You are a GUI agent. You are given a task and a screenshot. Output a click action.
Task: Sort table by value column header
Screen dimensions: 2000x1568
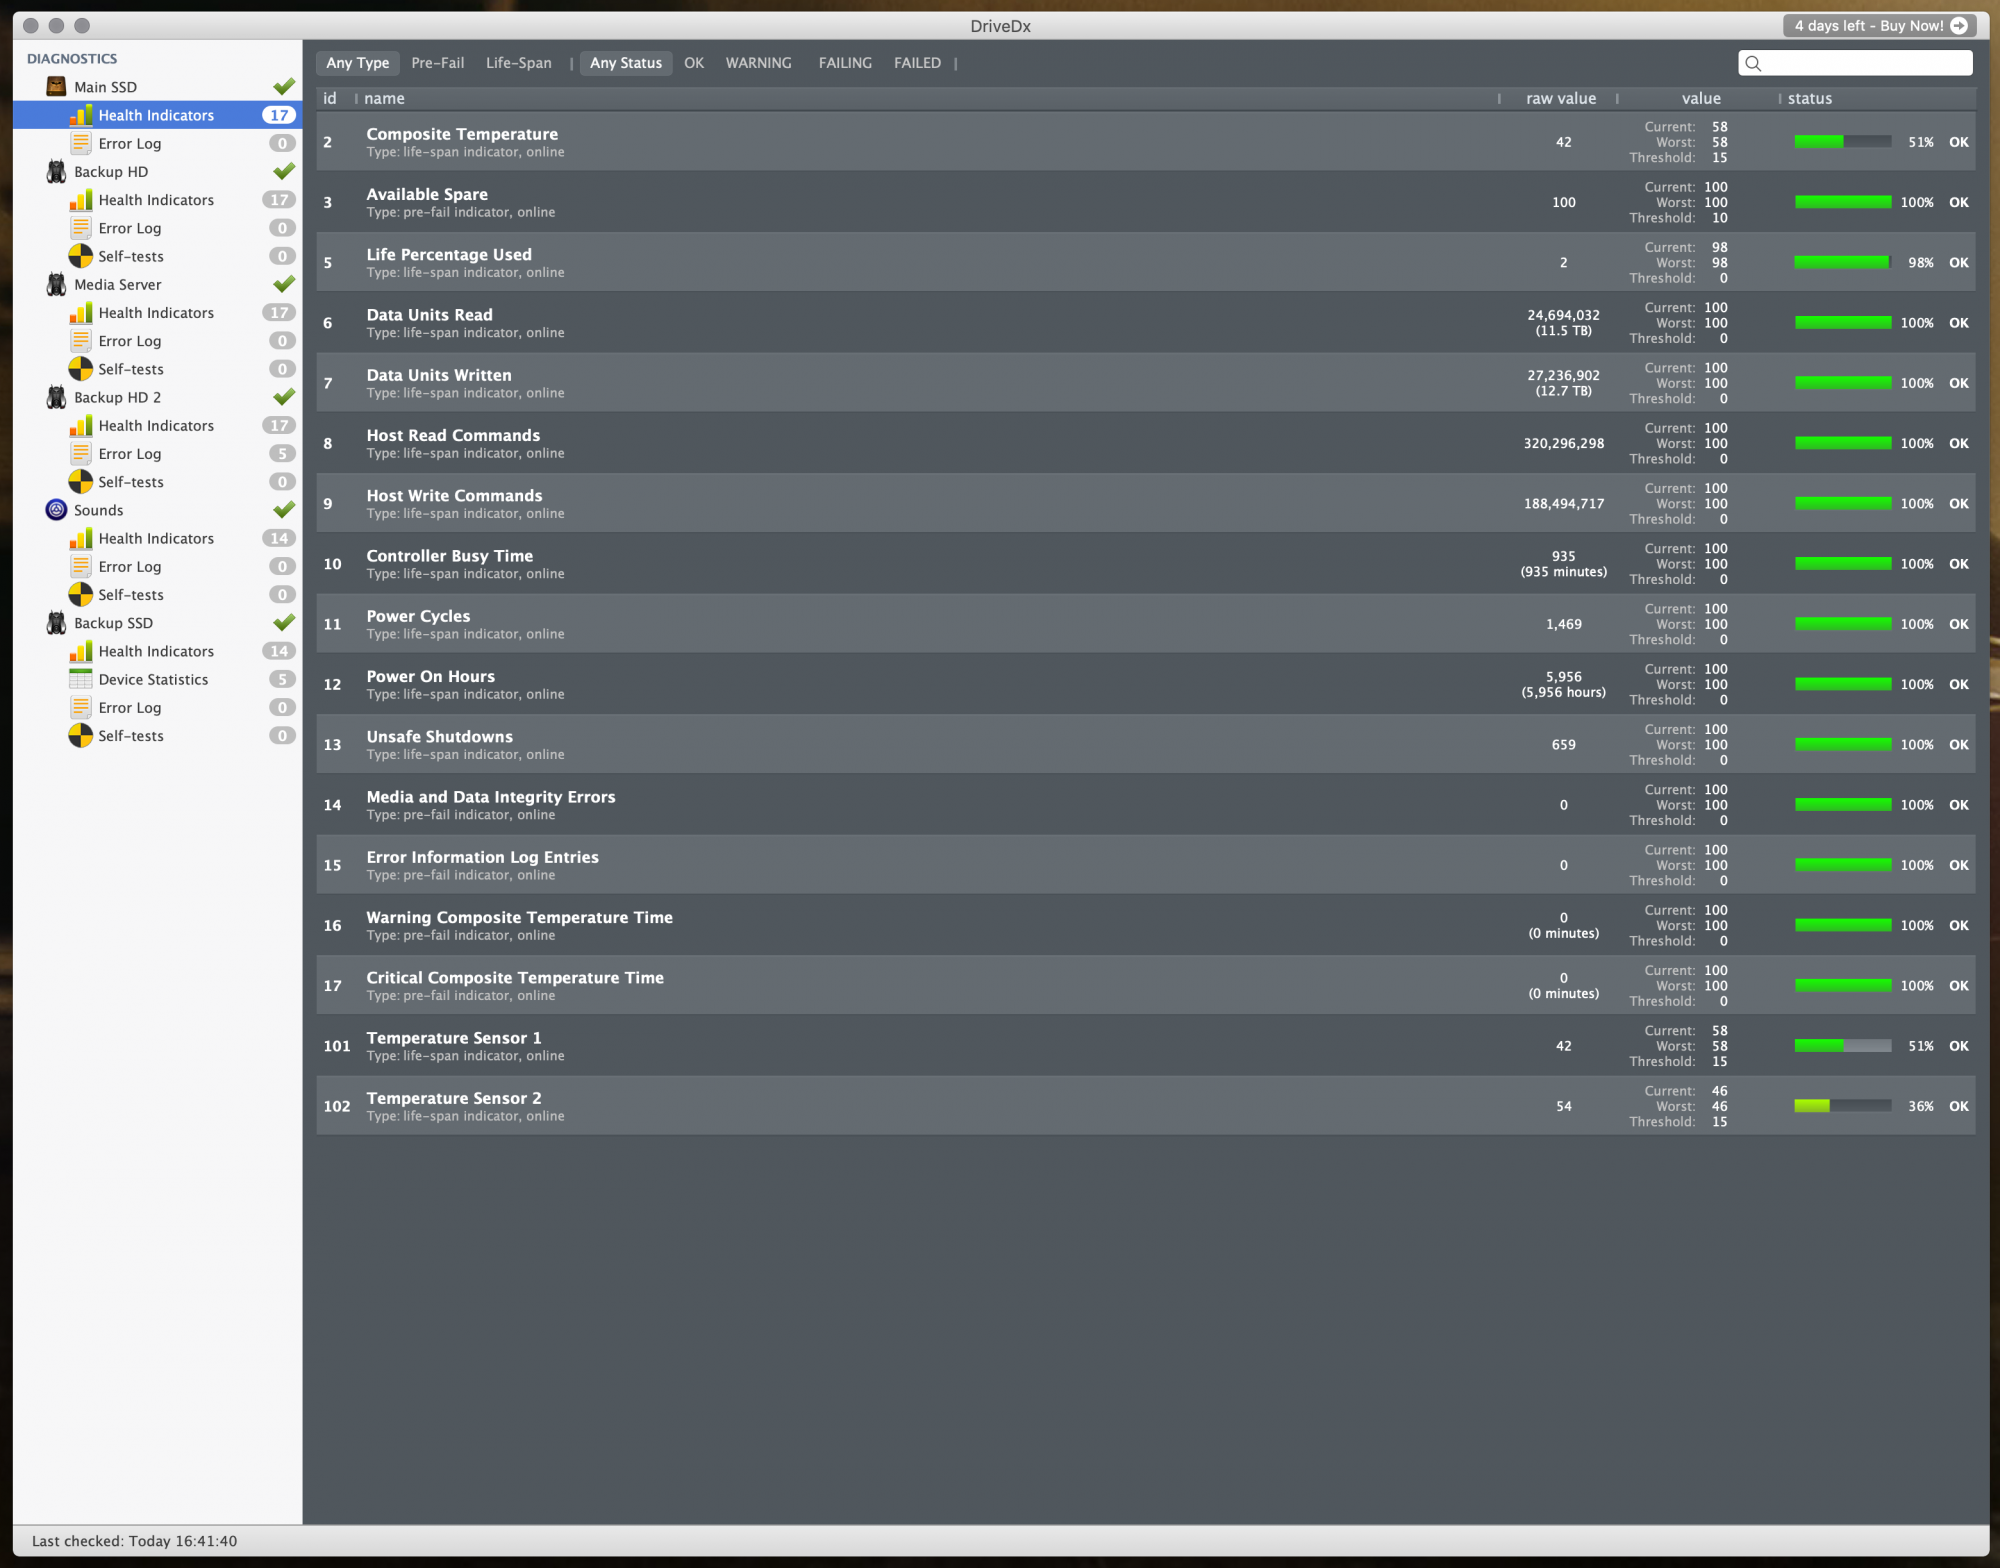[1701, 99]
